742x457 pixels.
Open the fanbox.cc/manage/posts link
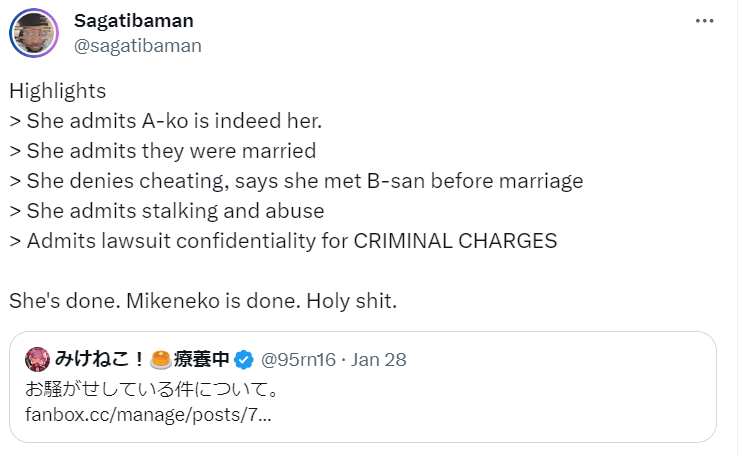(x=147, y=415)
